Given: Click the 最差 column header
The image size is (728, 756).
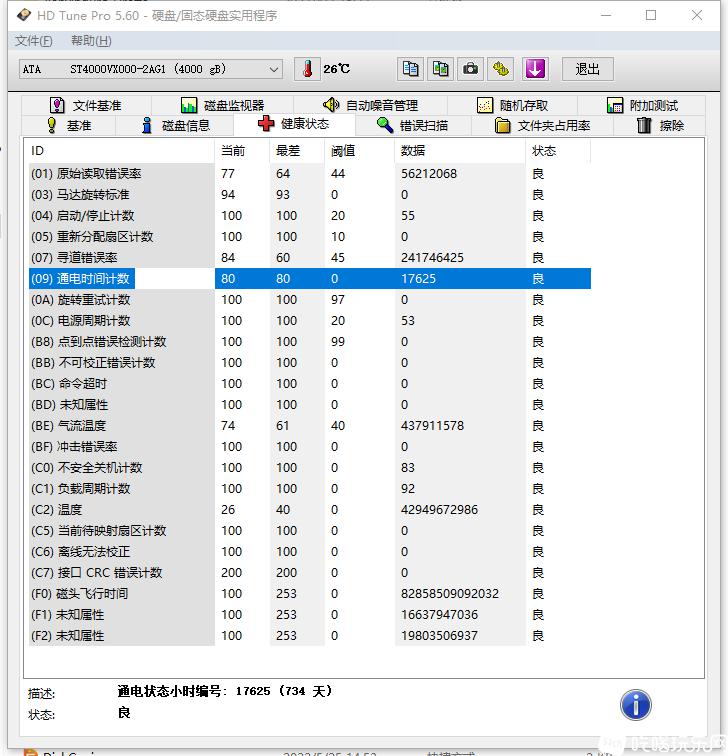Looking at the screenshot, I should pyautogui.click(x=297, y=151).
